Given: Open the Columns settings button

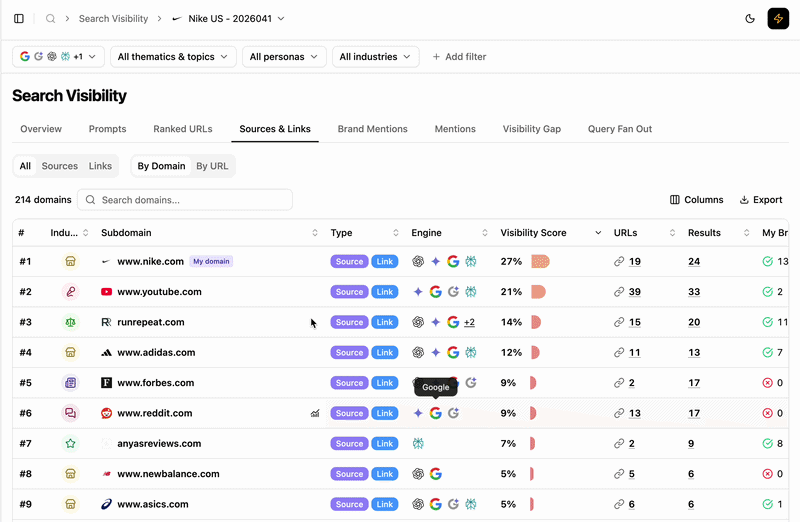Looking at the screenshot, I should pyautogui.click(x=696, y=200).
